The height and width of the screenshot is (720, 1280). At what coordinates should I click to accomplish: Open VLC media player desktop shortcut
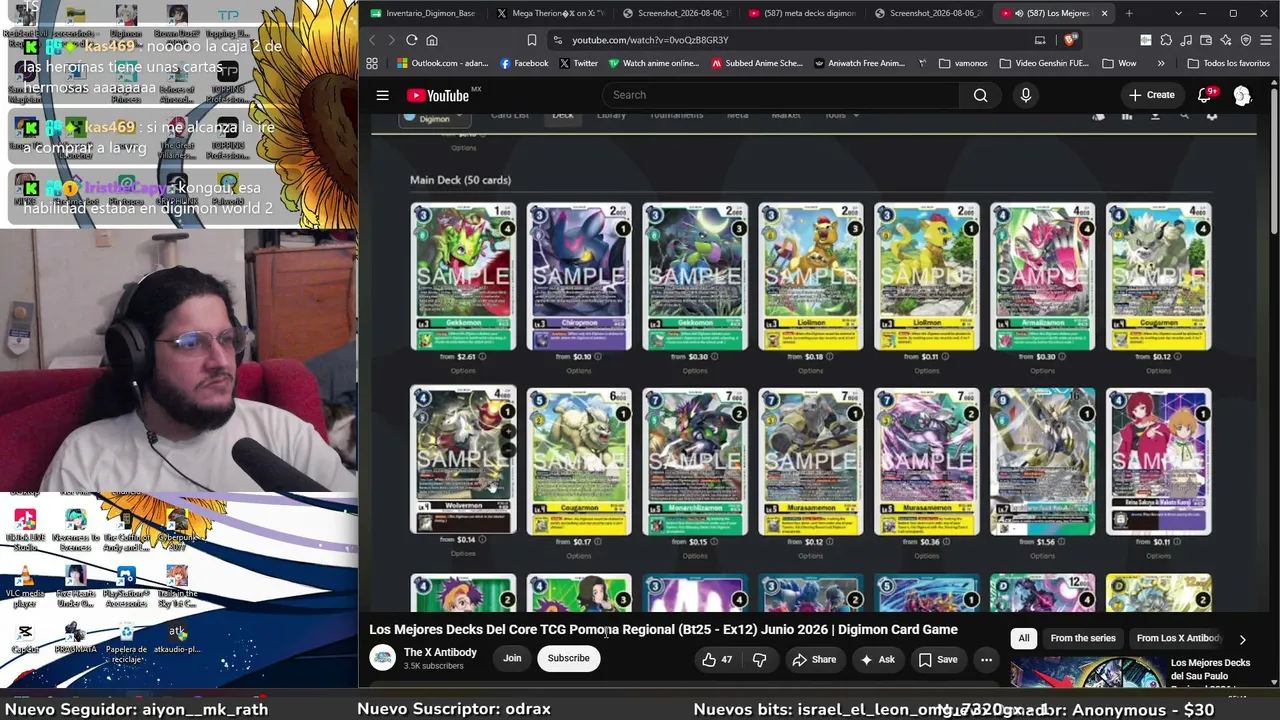coord(25,587)
